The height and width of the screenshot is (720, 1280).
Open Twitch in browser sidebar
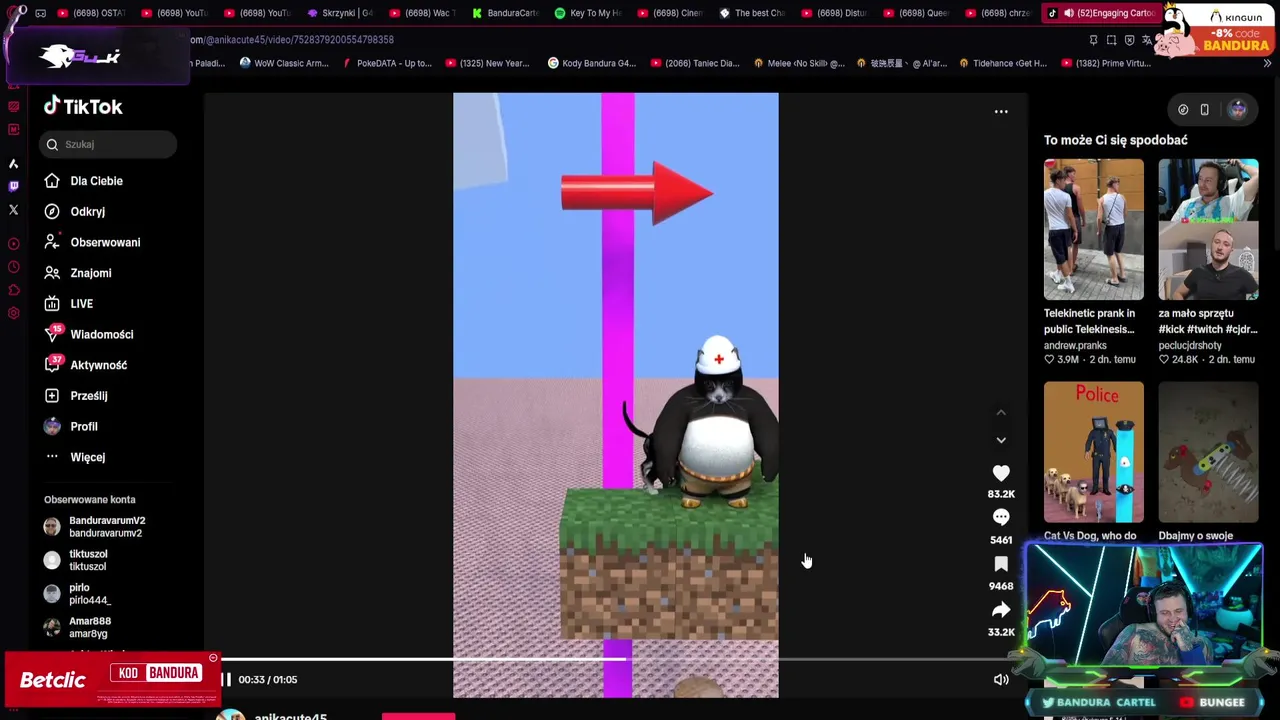[13, 186]
